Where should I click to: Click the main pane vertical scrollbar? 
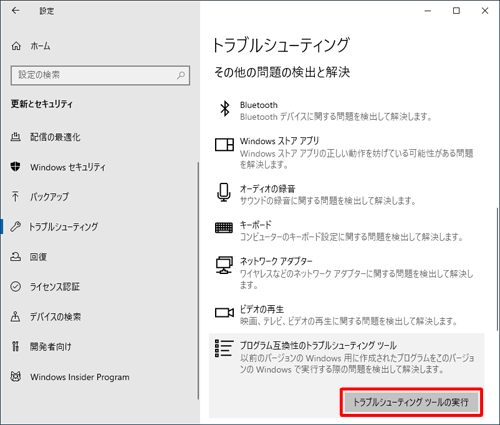coord(498,268)
